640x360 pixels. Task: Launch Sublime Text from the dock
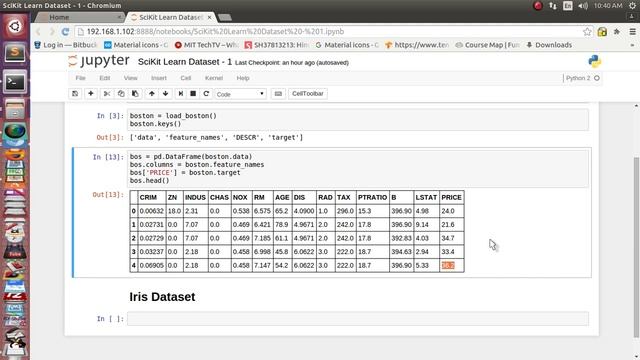point(15,53)
